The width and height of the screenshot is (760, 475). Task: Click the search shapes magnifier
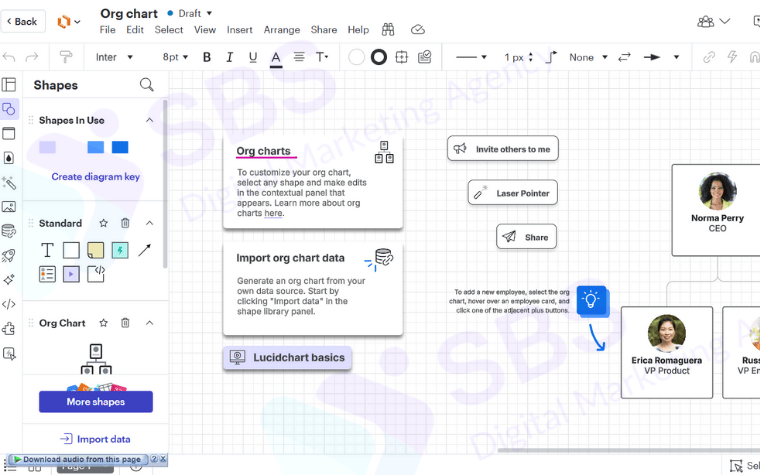coord(146,85)
